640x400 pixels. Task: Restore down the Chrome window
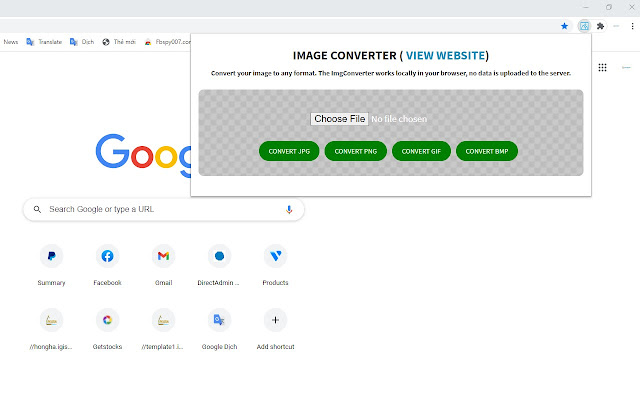pyautogui.click(x=609, y=7)
